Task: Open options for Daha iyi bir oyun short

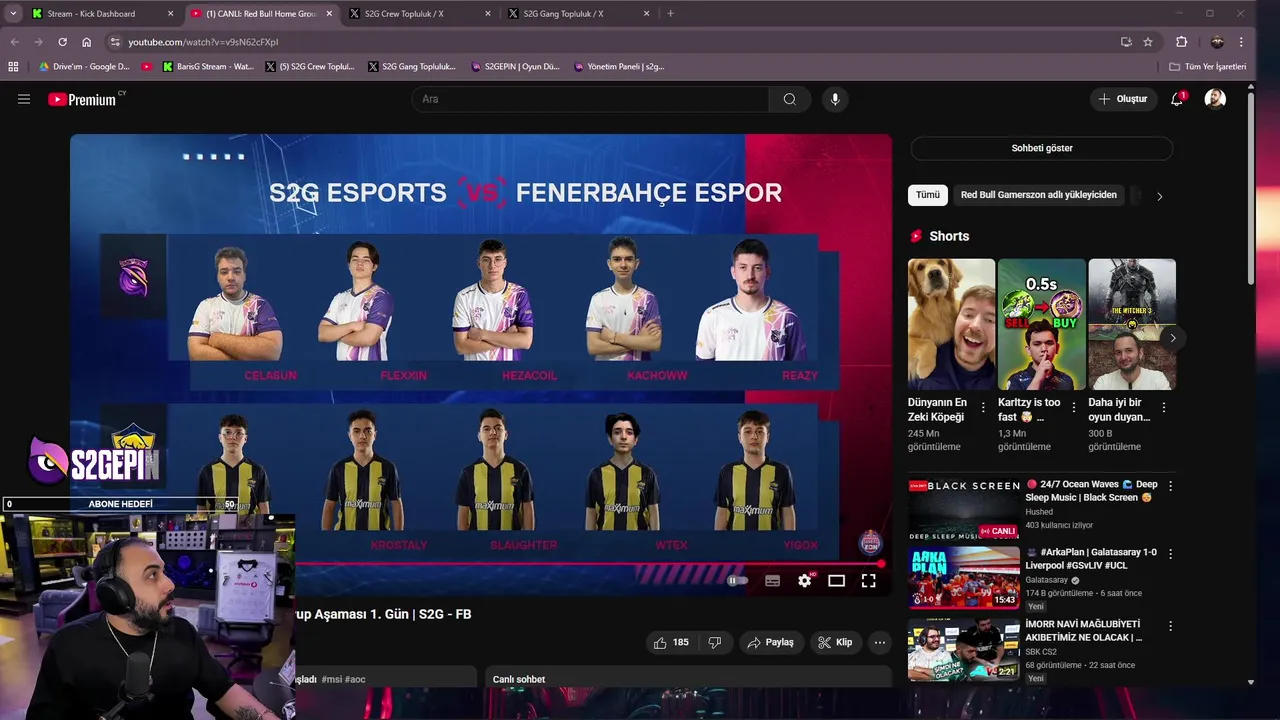Action: [x=1165, y=408]
